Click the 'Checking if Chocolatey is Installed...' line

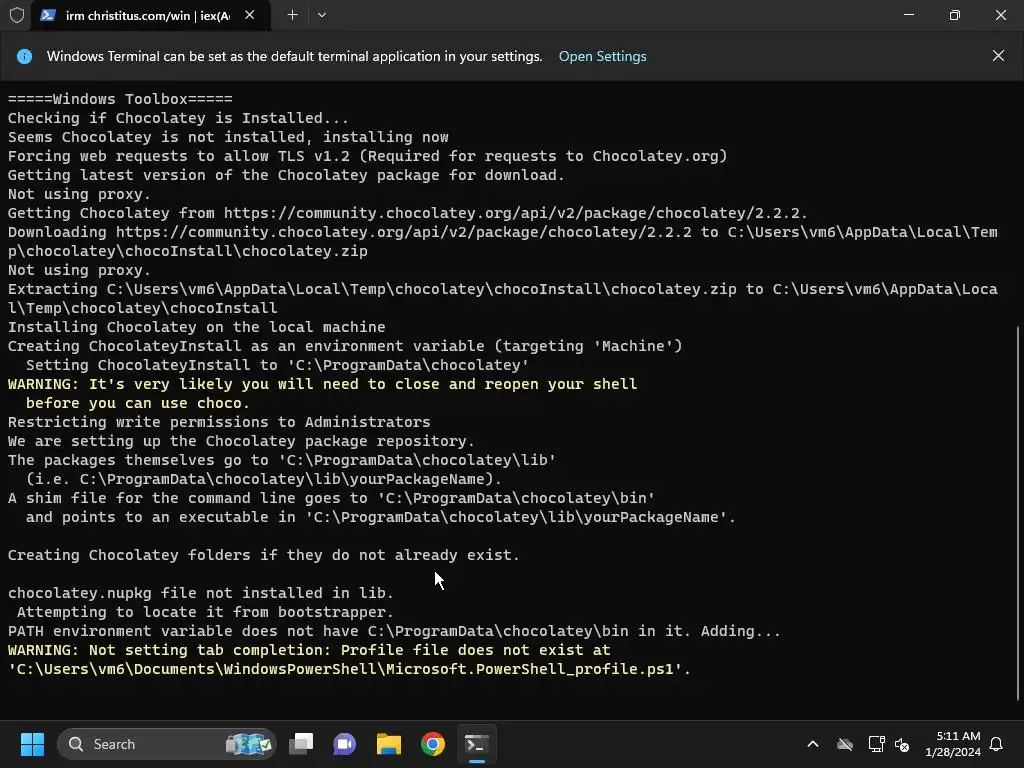point(178,118)
